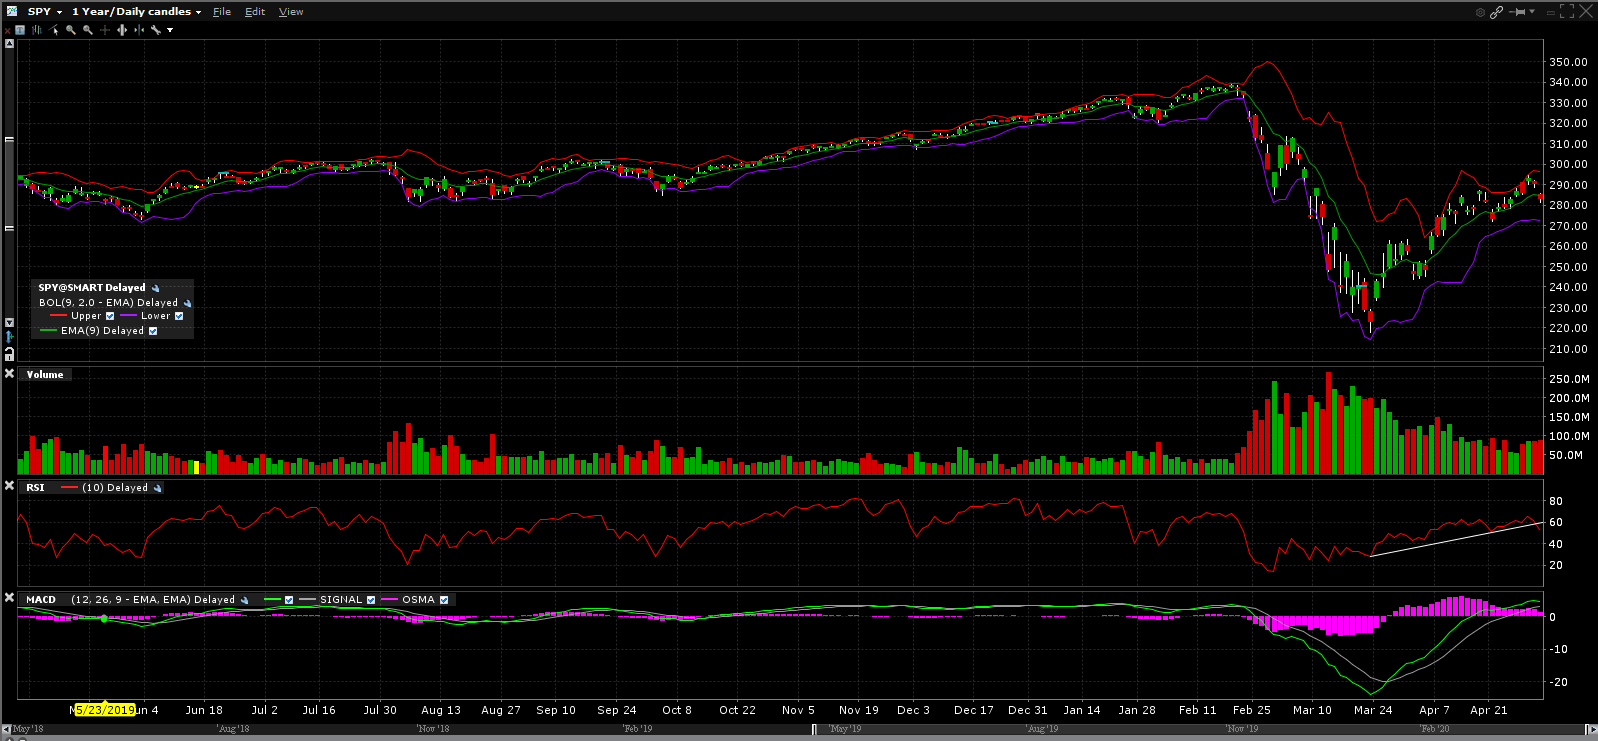Close the RSI sub-panel
Screen dimensions: 1598x741
coord(9,486)
